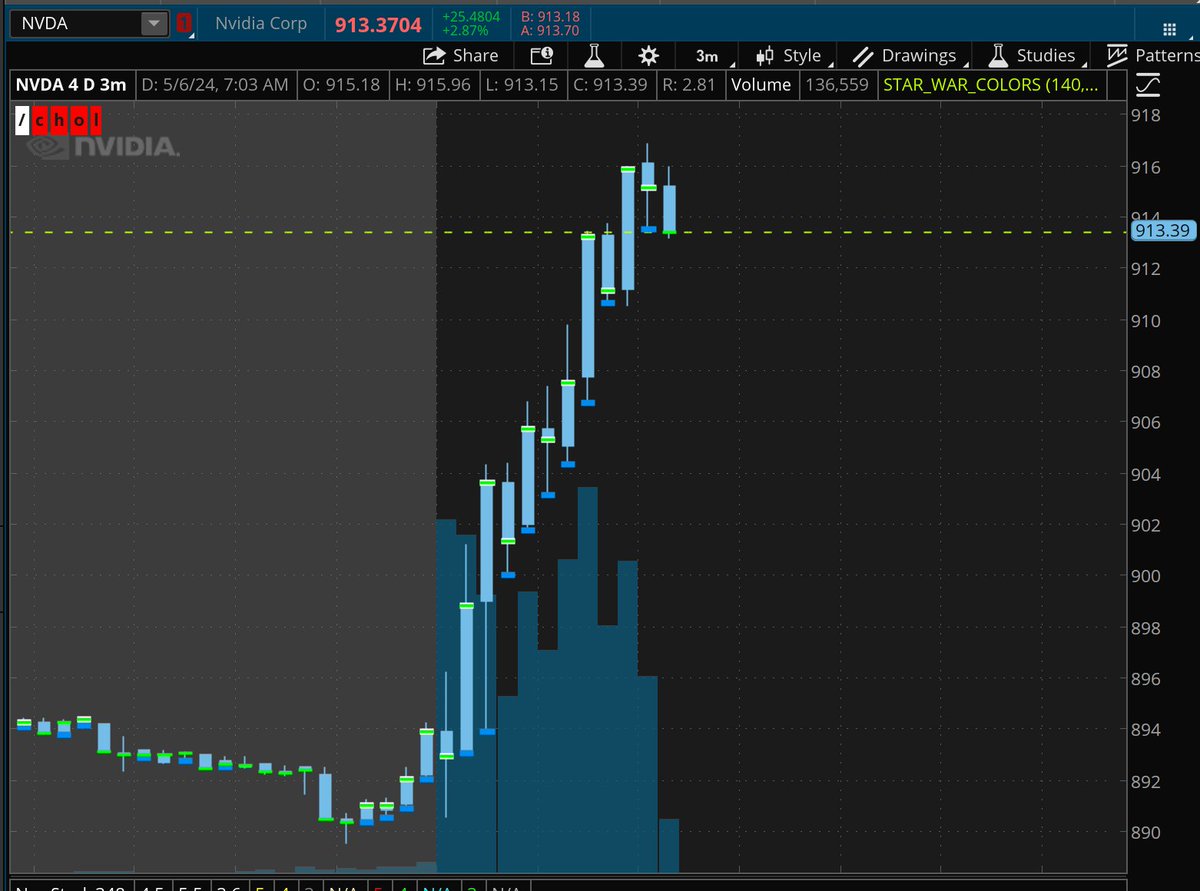
Task: Open the Style menu
Action: (802, 56)
